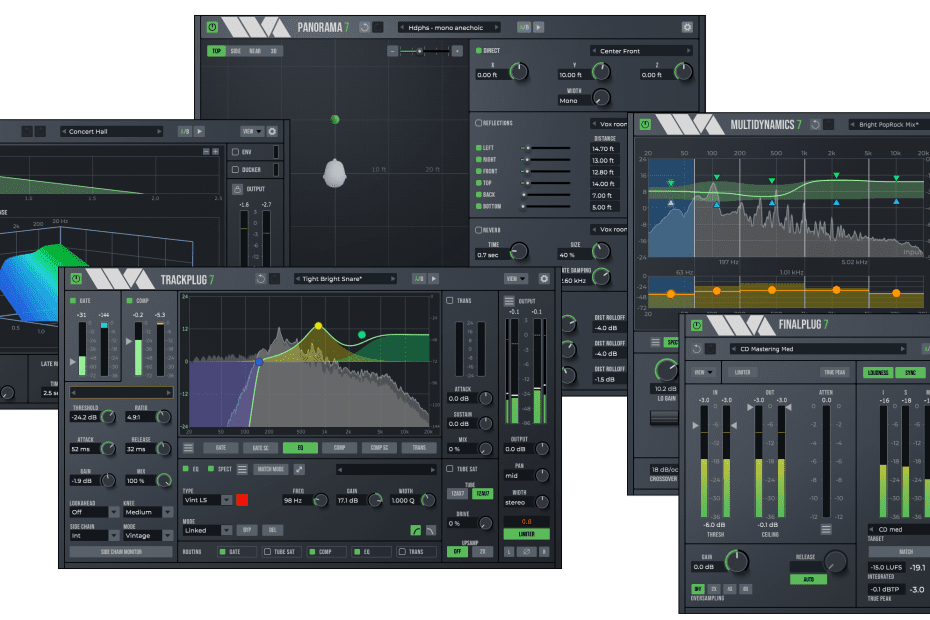Click the red EQ band color swatch
Screen dimensions: 930x620
242,500
